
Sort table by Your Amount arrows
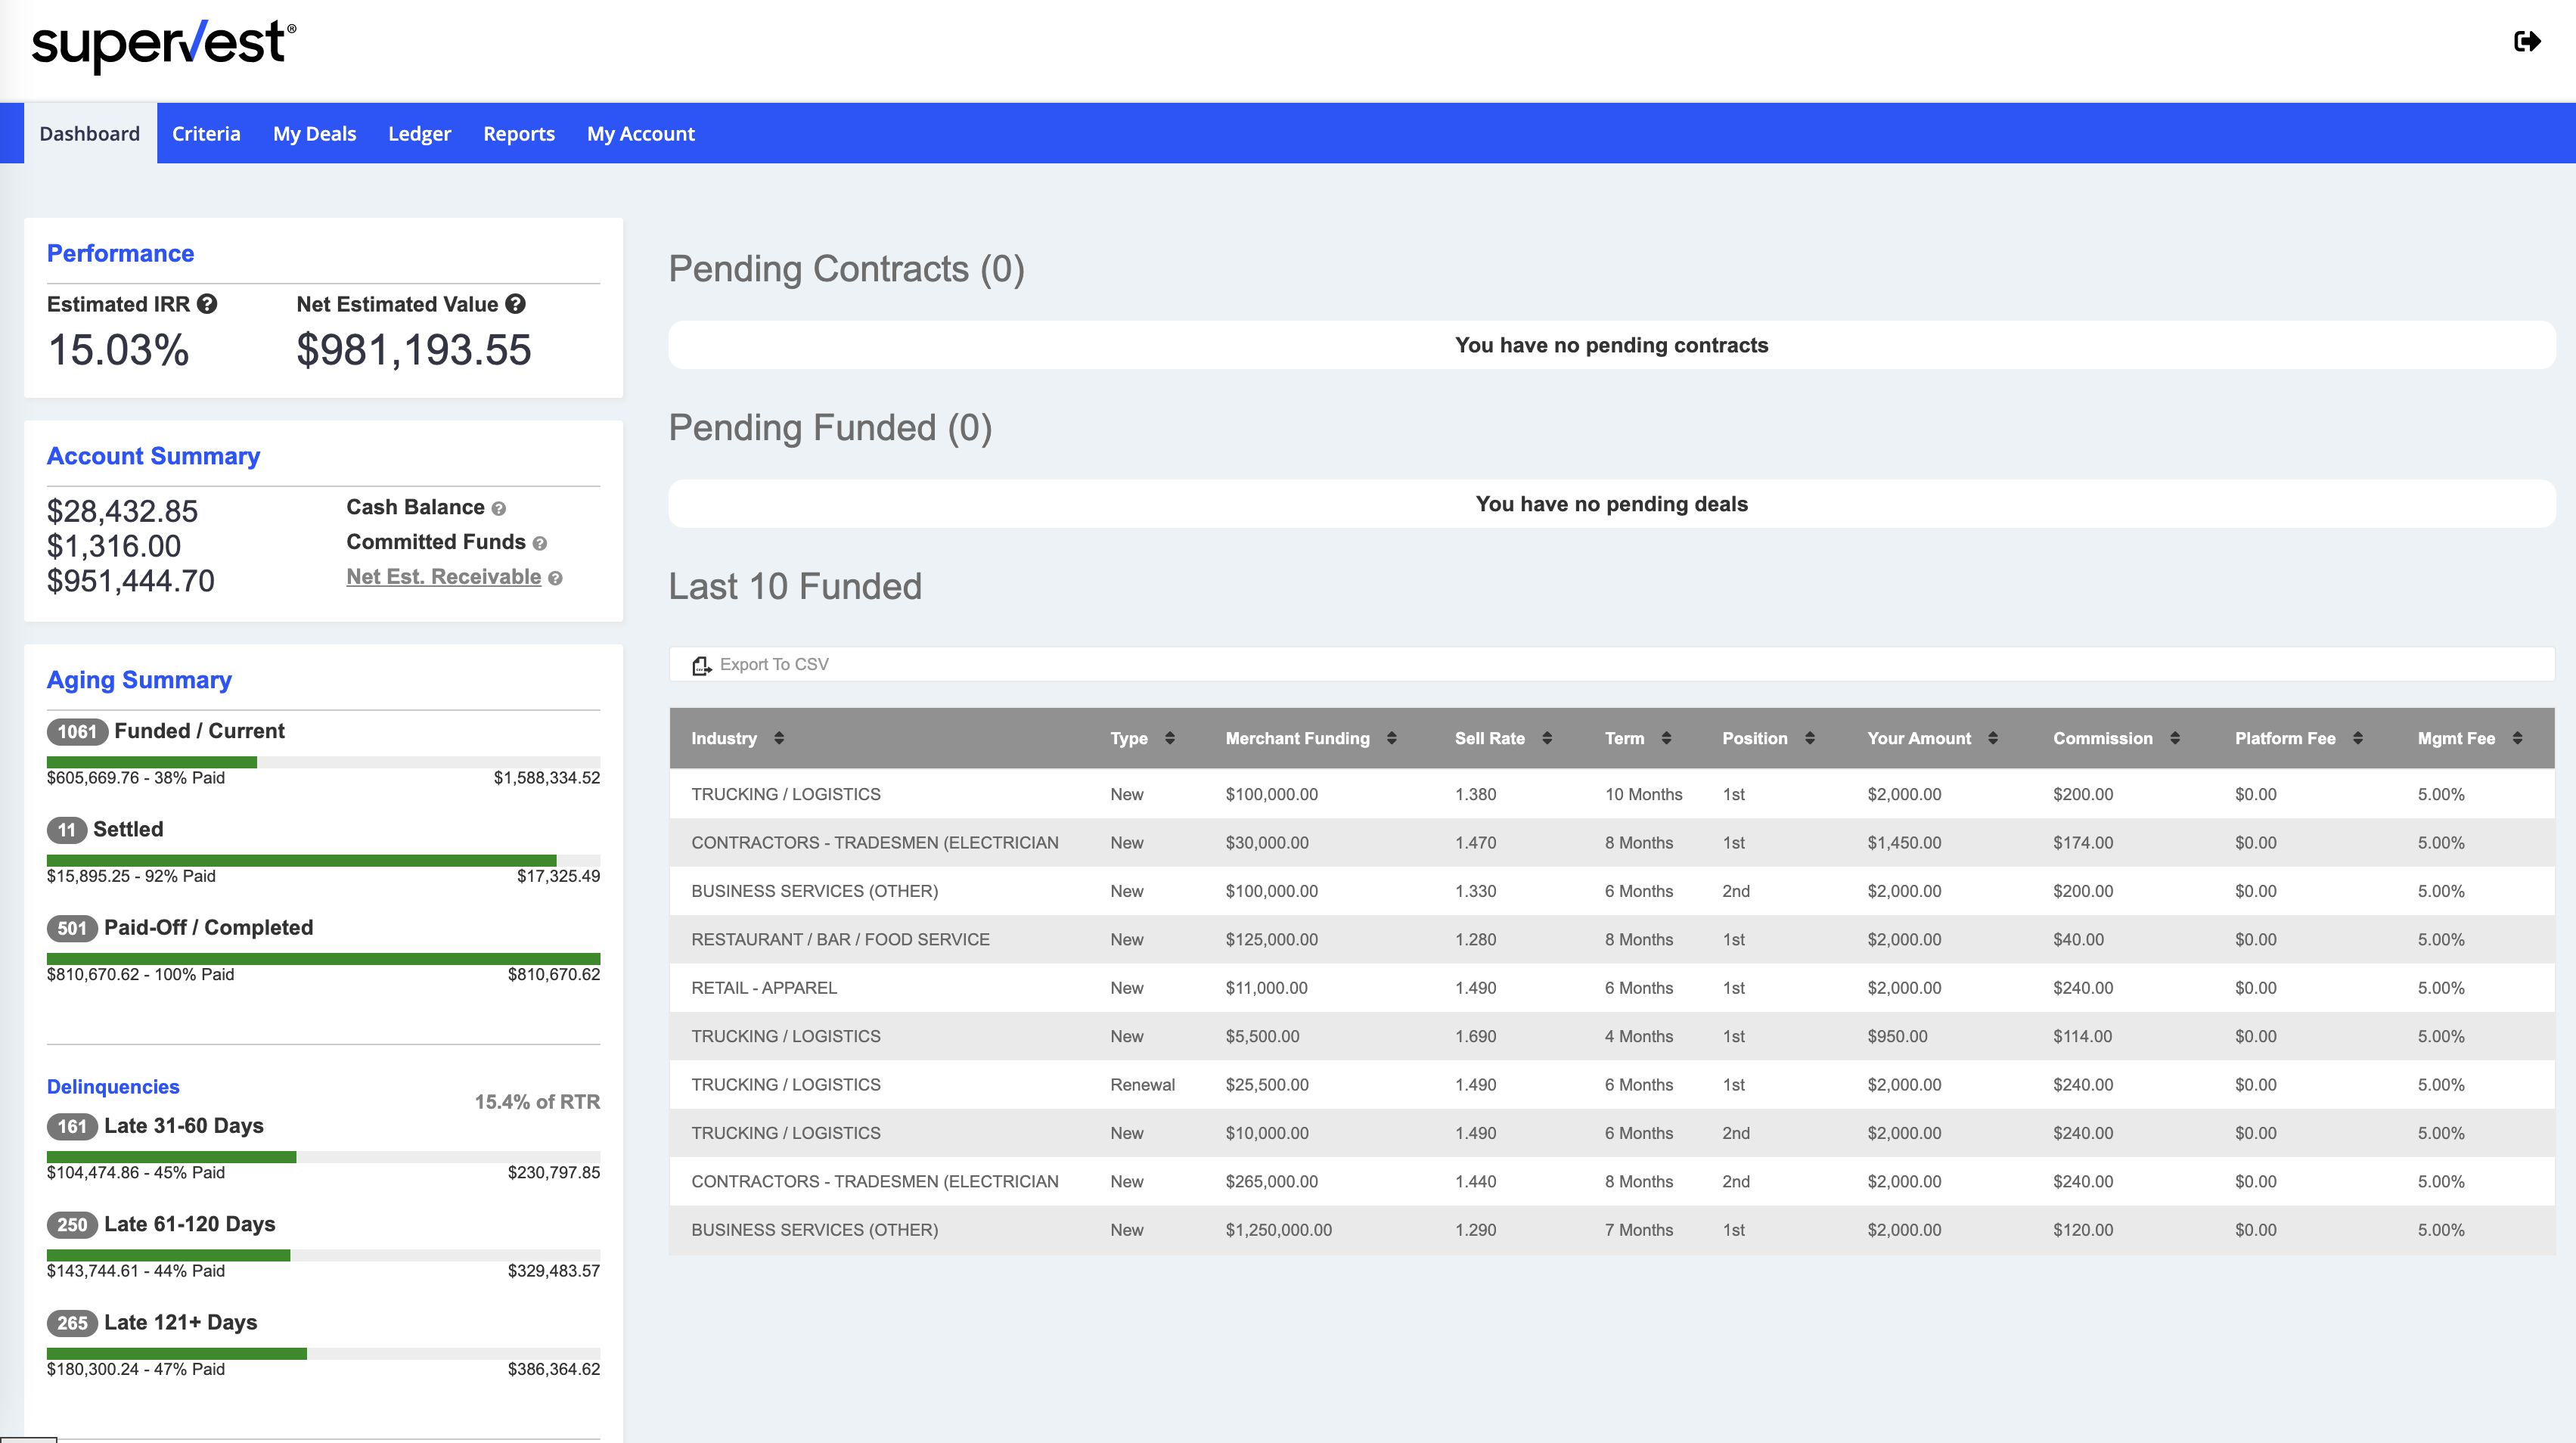[x=1993, y=738]
